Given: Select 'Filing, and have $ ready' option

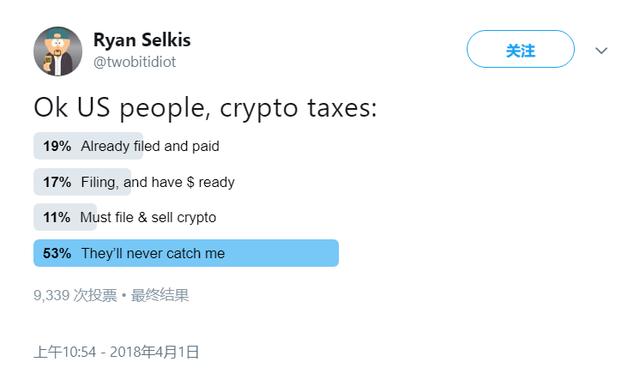Looking at the screenshot, I should [158, 182].
